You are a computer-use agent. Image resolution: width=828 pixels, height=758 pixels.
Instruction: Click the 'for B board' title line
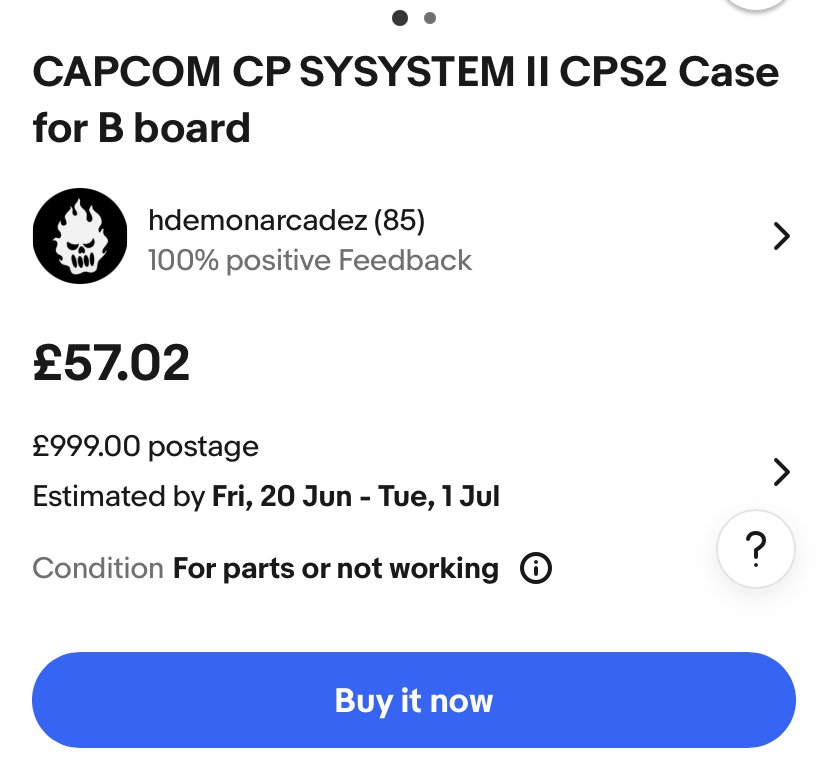141,128
